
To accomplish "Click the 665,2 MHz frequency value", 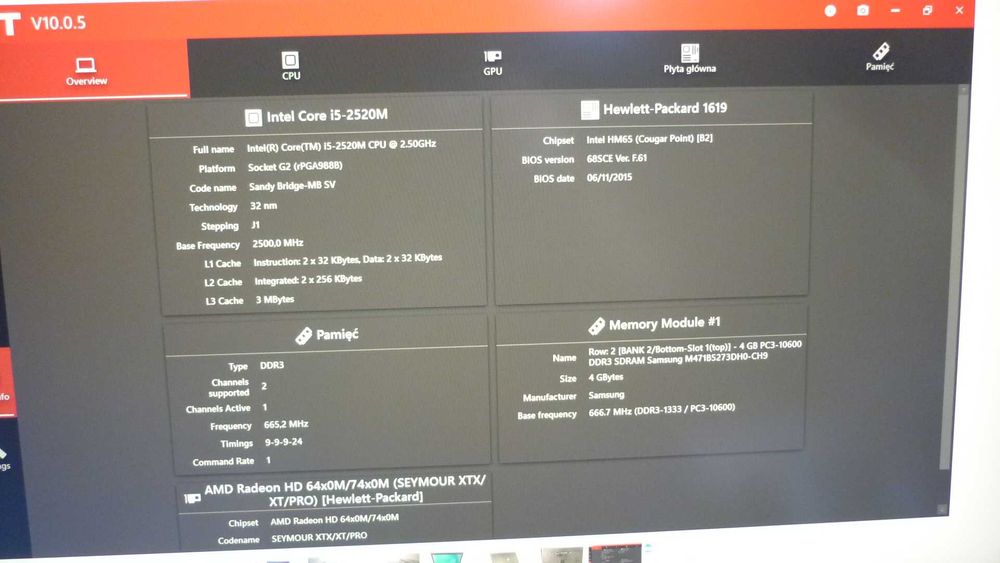I will point(286,424).
